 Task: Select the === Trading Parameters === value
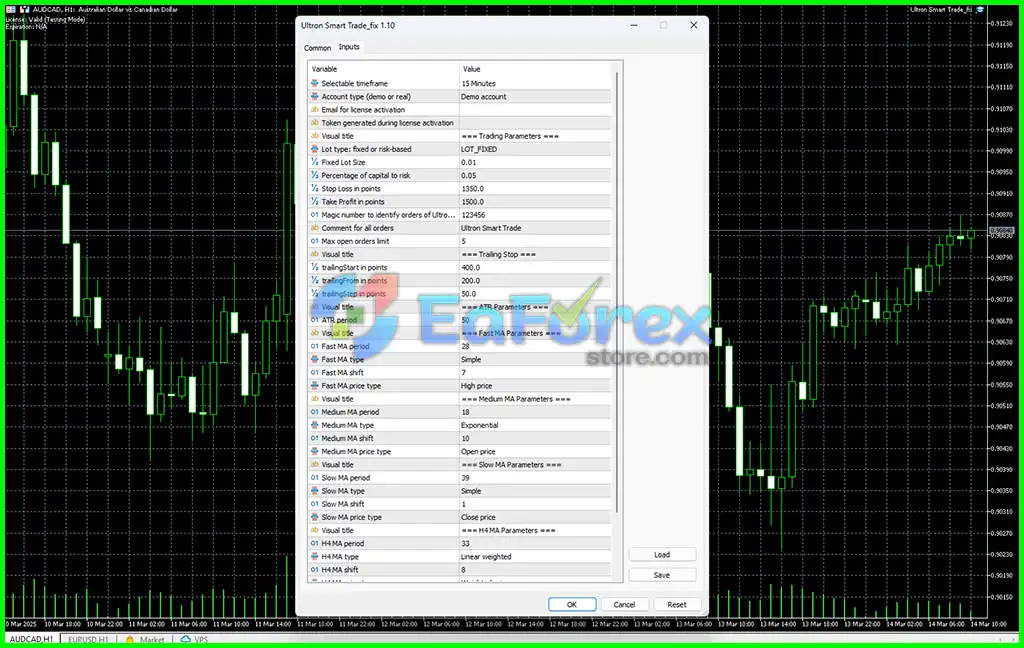[510, 136]
